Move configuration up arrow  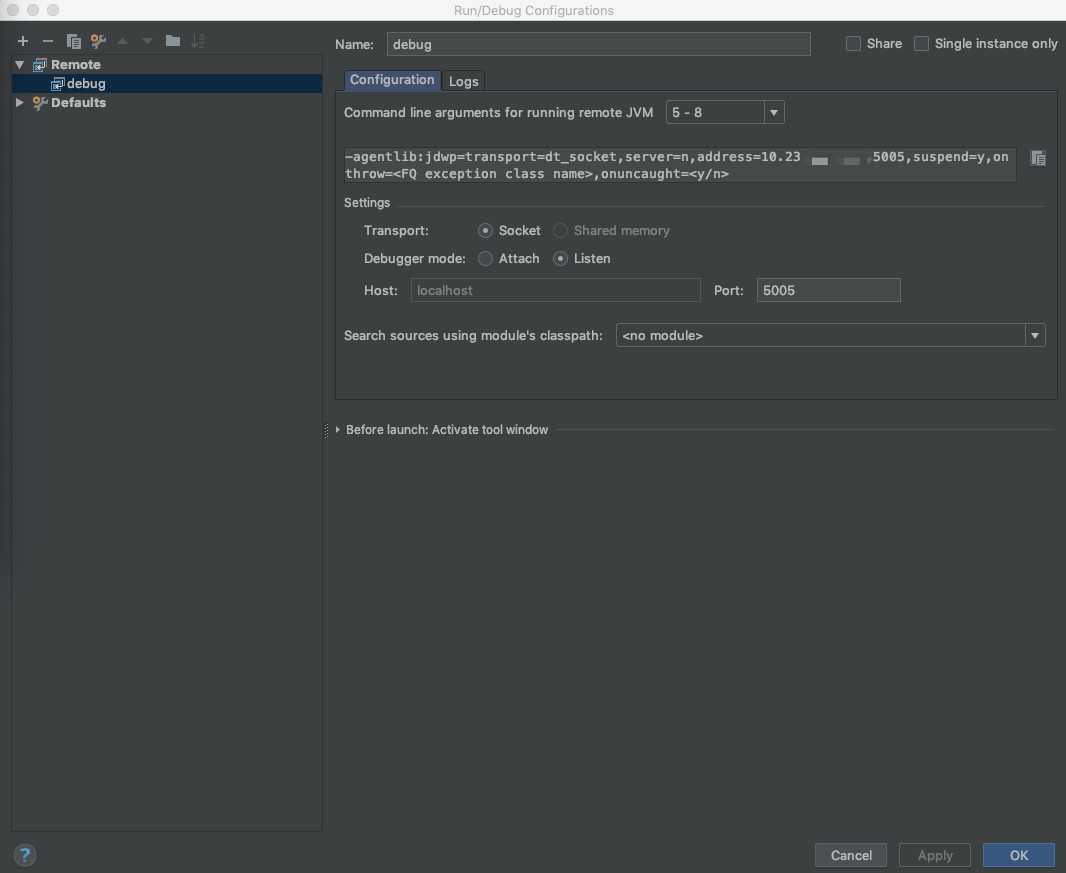point(122,41)
